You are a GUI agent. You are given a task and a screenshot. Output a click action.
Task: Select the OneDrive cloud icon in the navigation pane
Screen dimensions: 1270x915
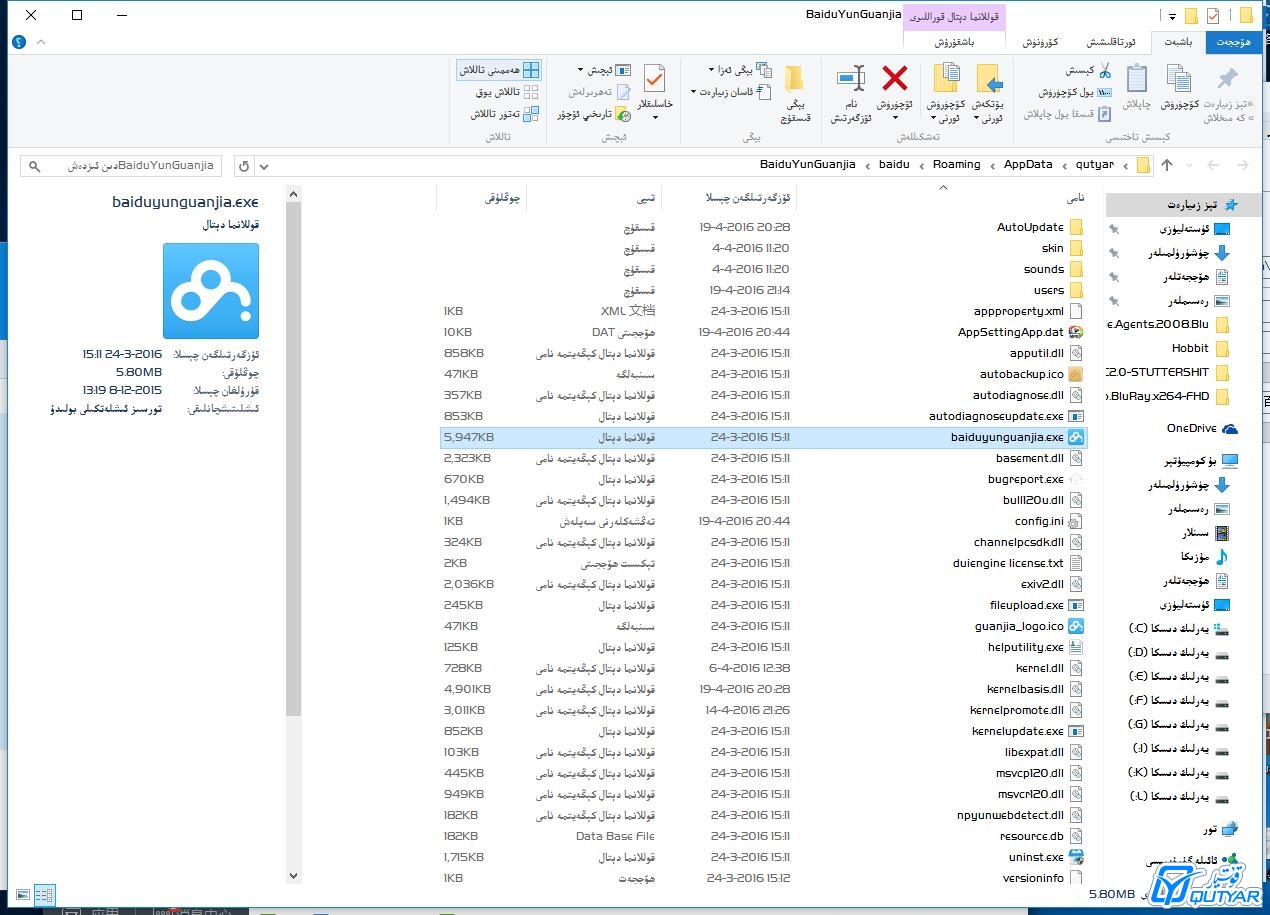1229,428
